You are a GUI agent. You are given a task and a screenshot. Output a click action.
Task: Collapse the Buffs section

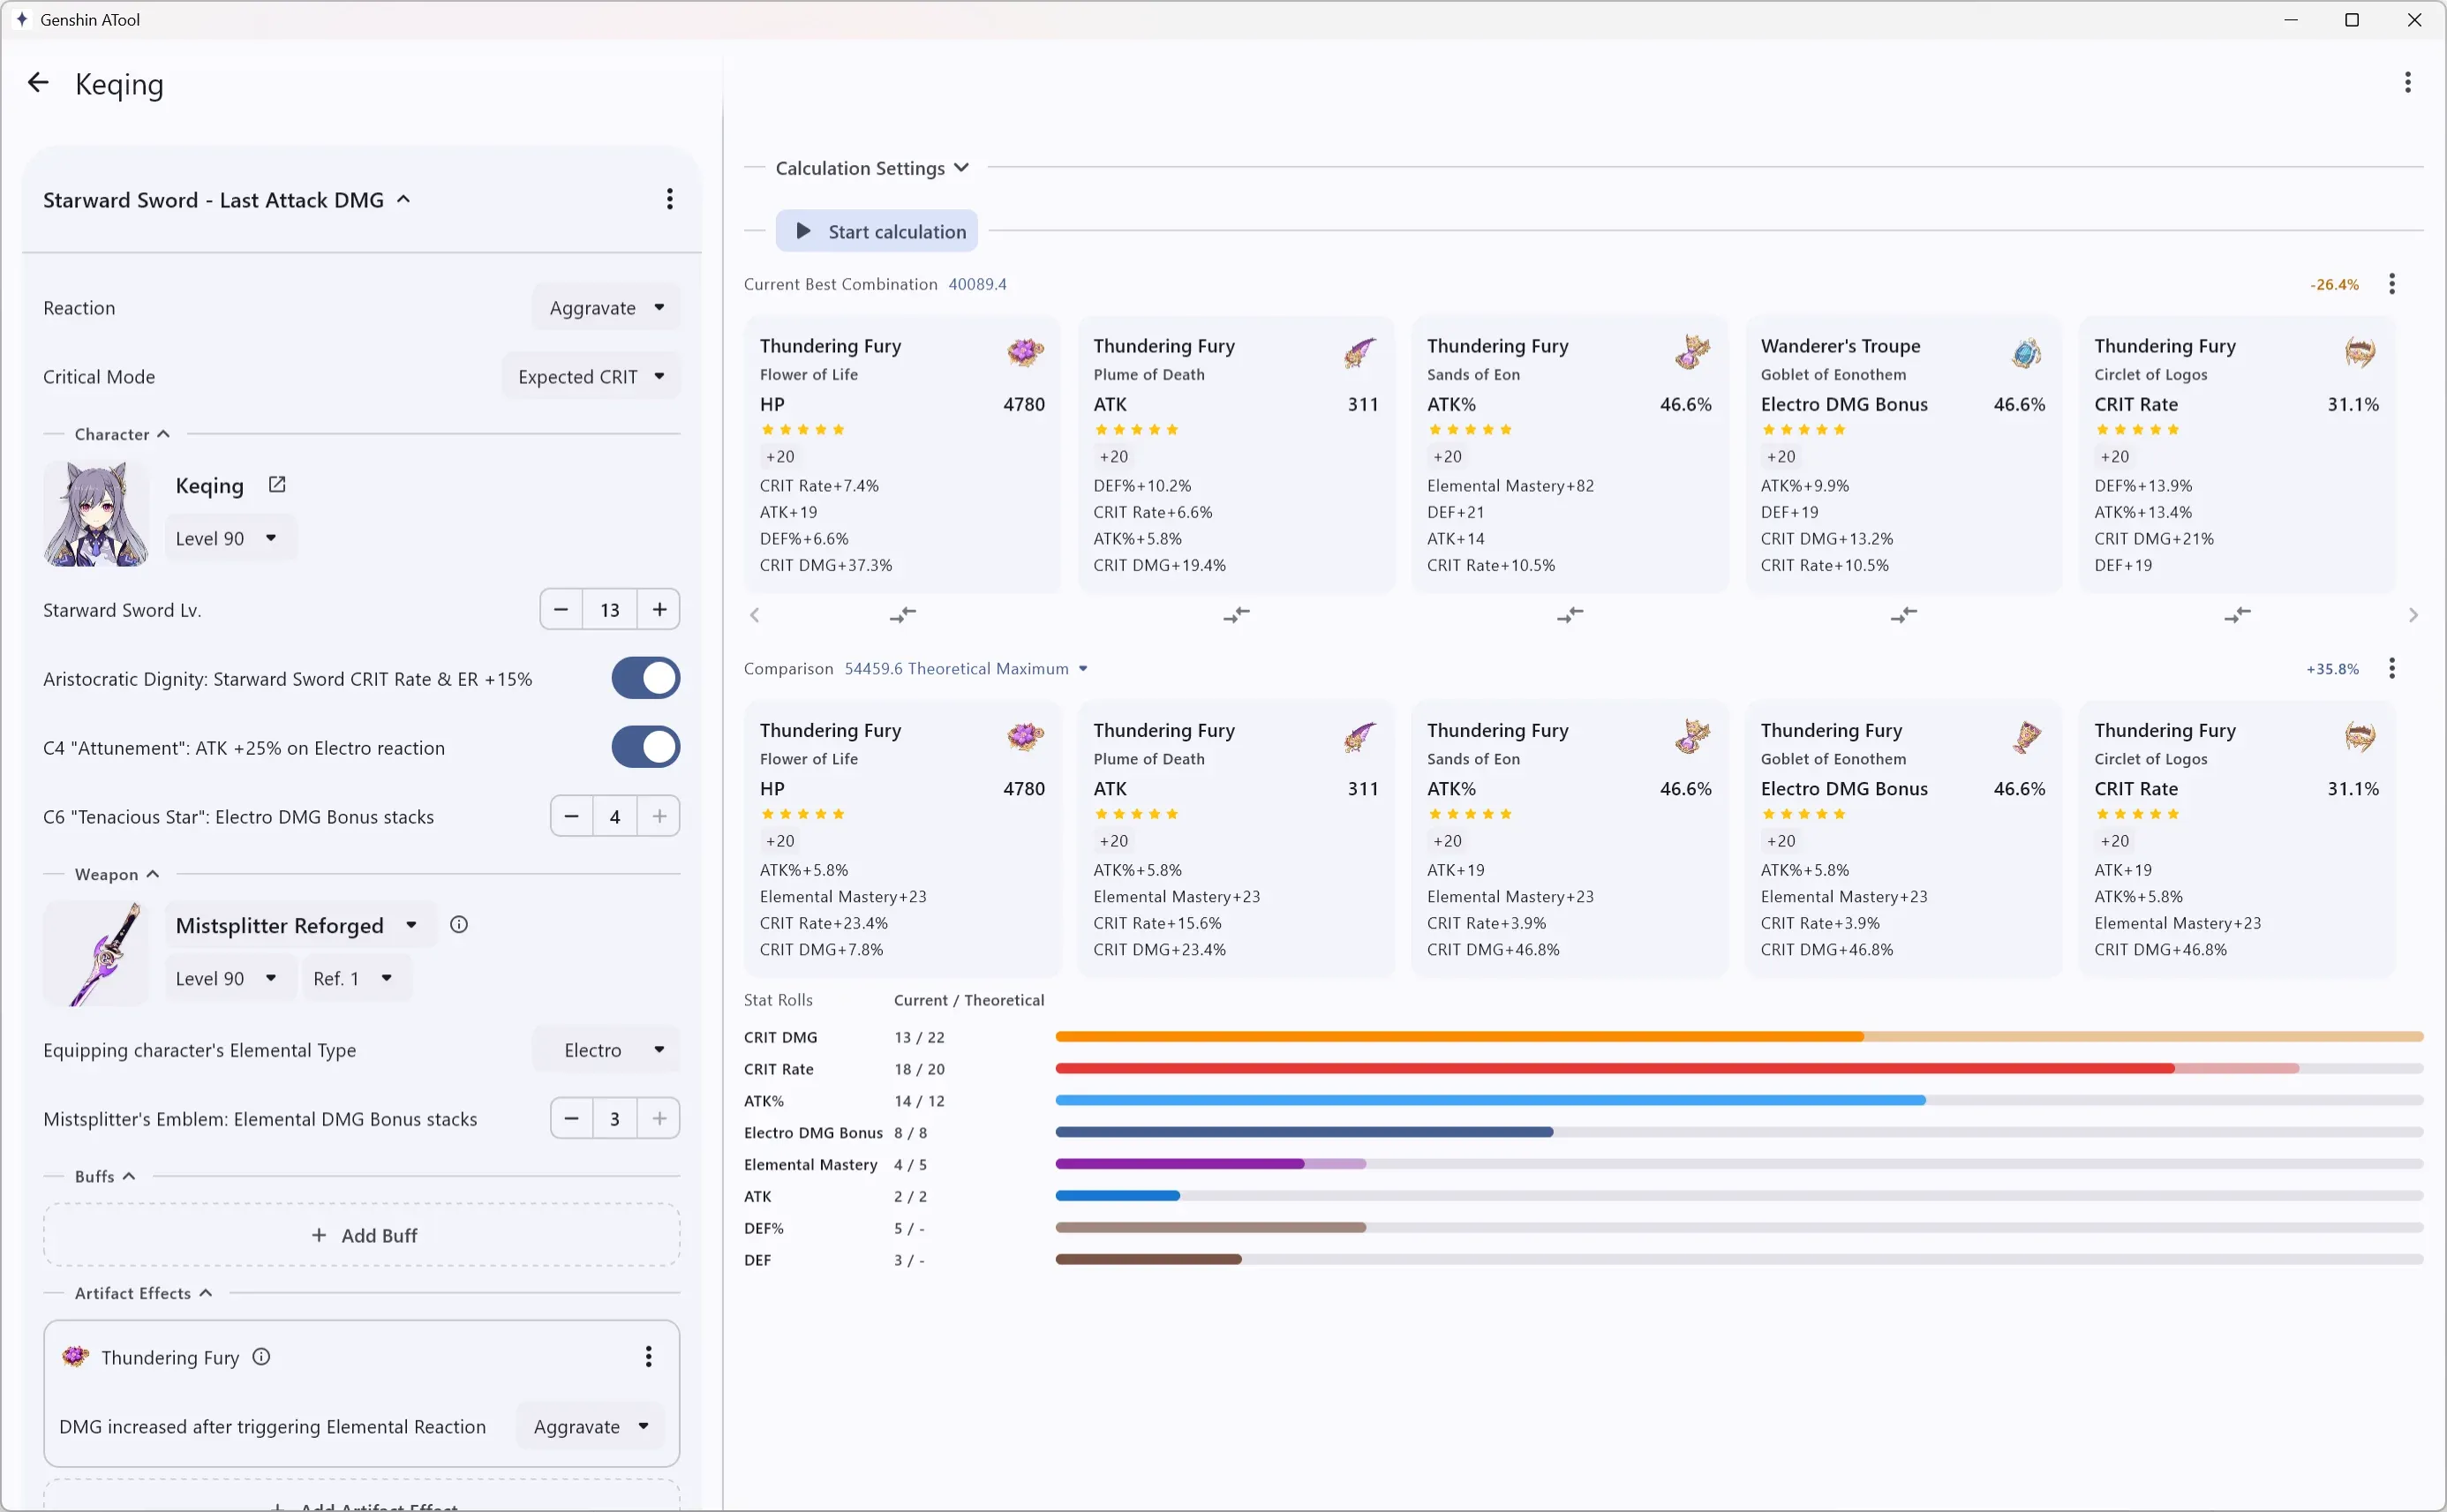coord(105,1177)
